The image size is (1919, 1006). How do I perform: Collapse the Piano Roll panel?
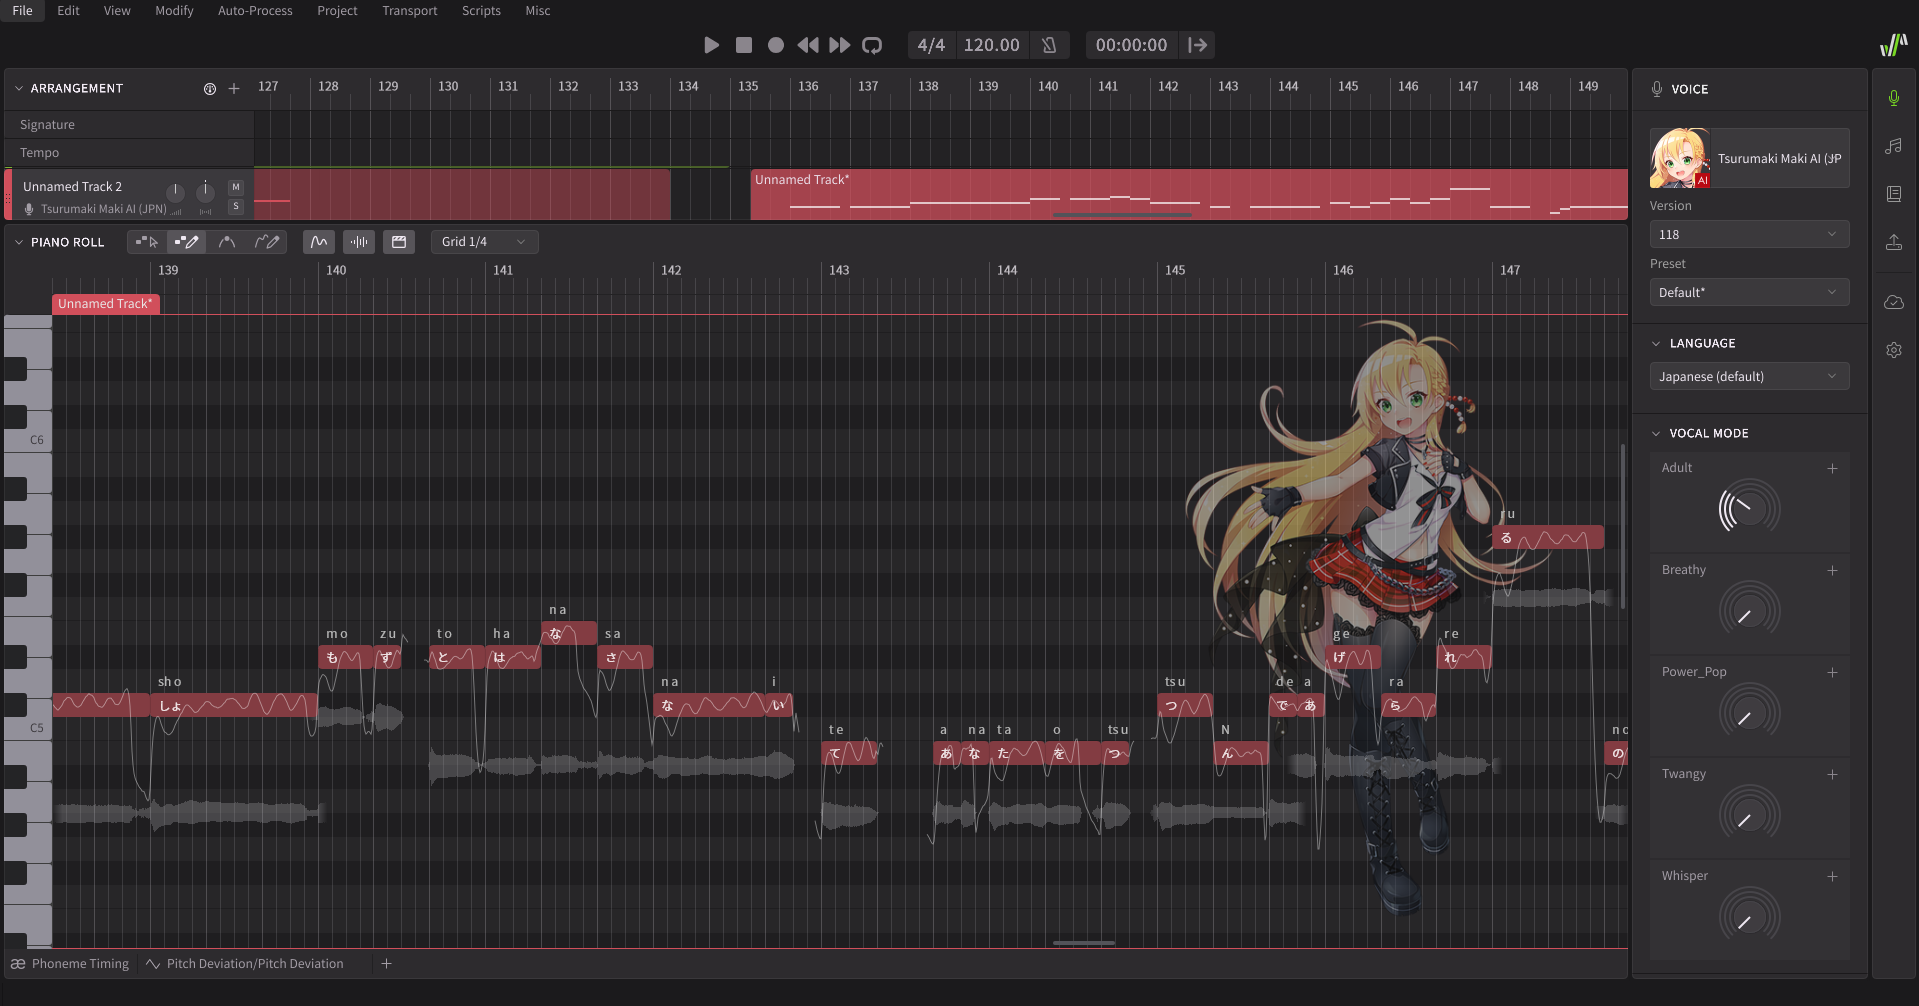19,242
